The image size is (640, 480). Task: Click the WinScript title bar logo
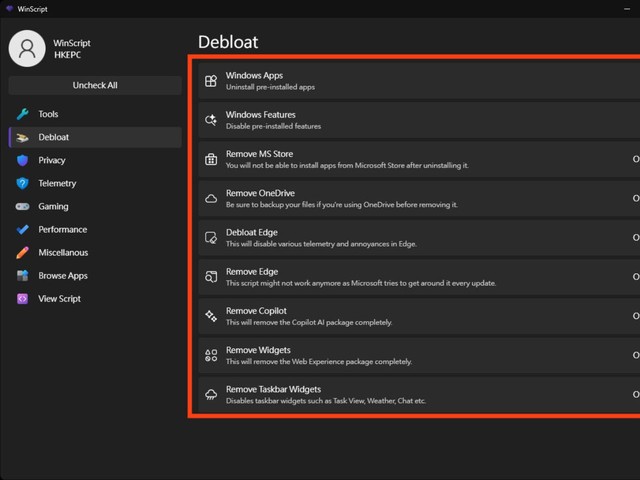(x=9, y=9)
